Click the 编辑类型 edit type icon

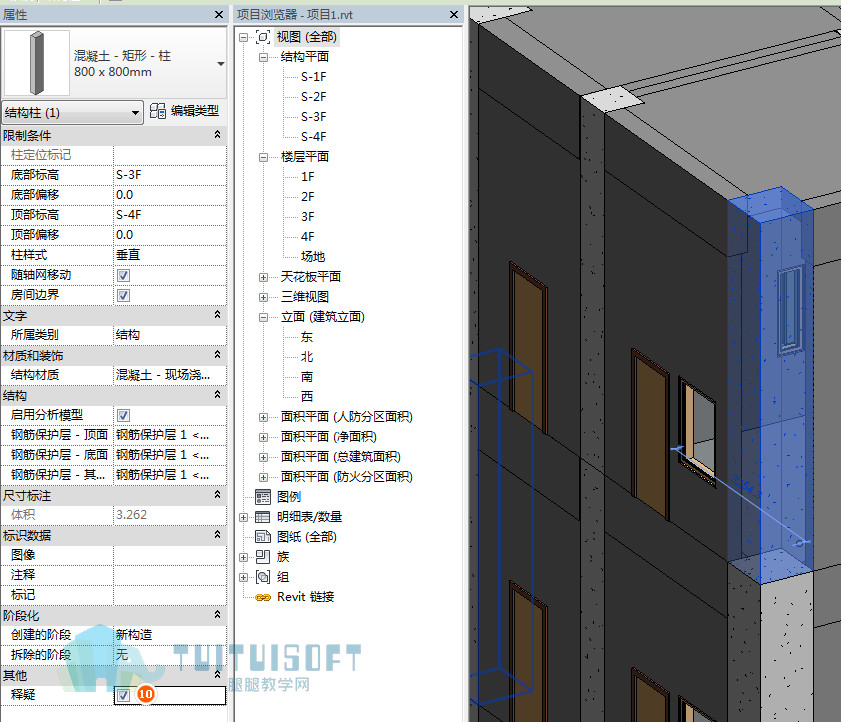point(157,111)
